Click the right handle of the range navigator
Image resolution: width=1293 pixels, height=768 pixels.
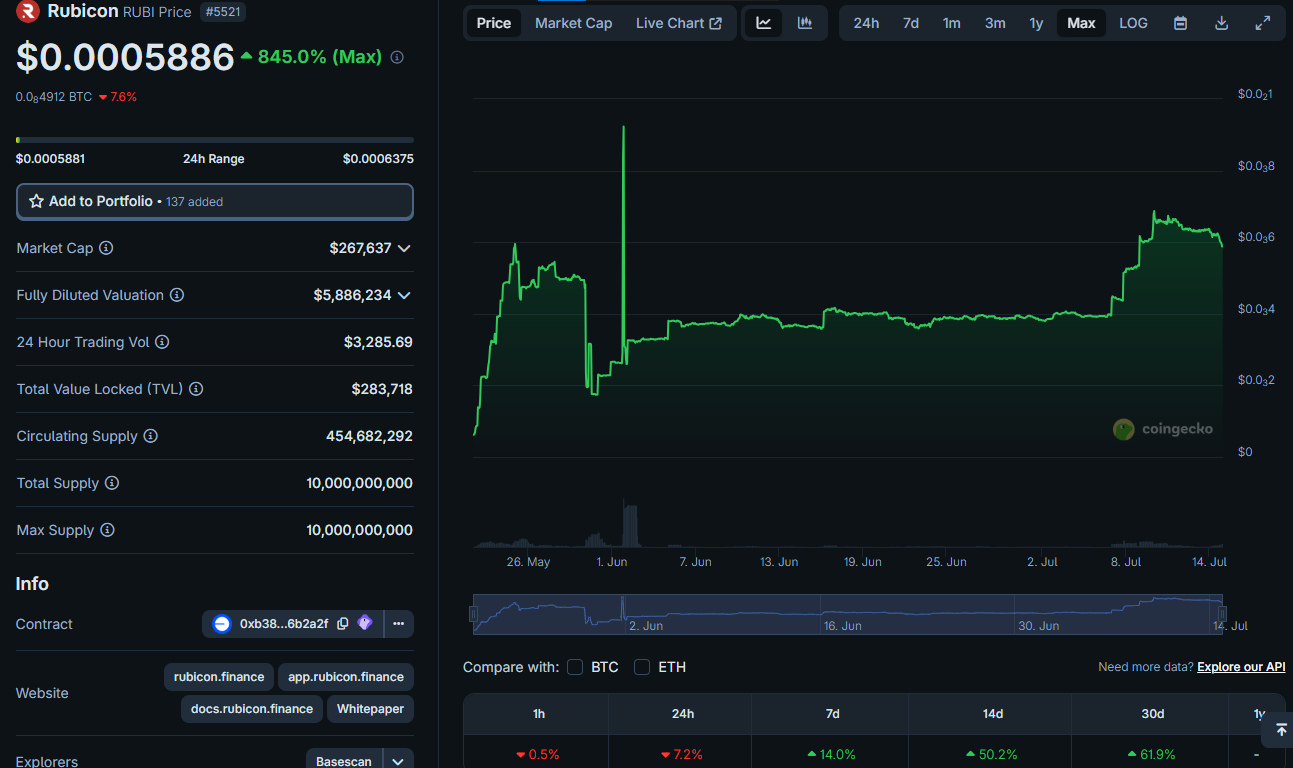click(x=1222, y=614)
